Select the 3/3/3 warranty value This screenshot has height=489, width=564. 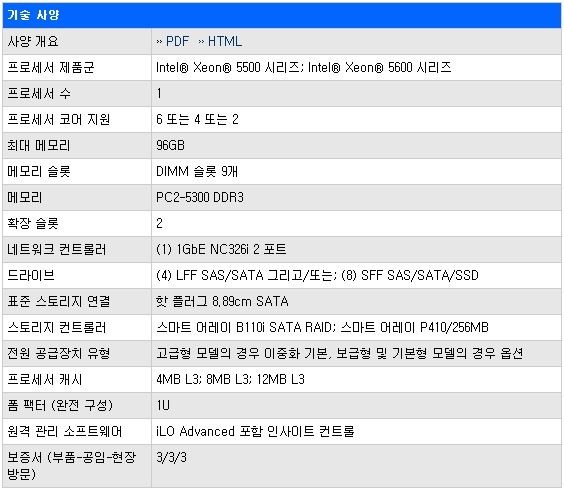[x=171, y=457]
